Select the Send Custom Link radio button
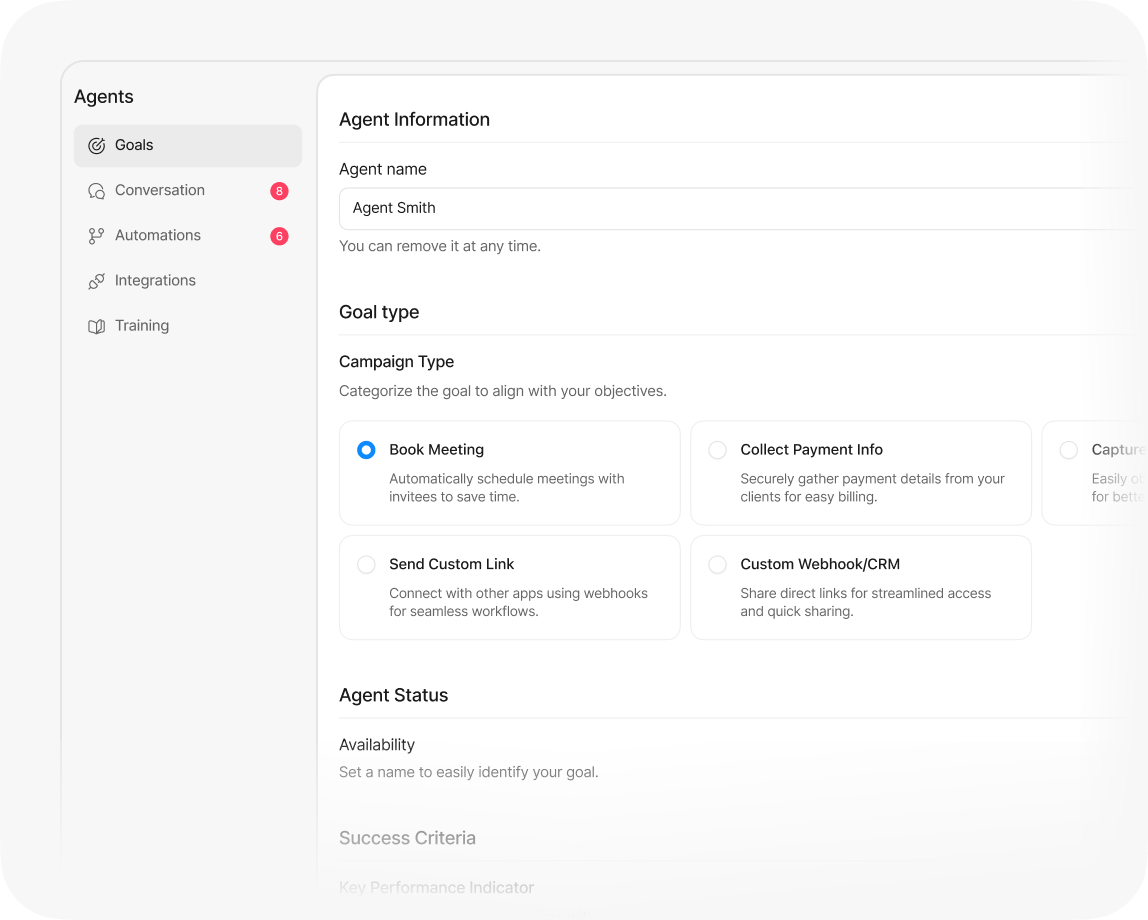 [366, 564]
